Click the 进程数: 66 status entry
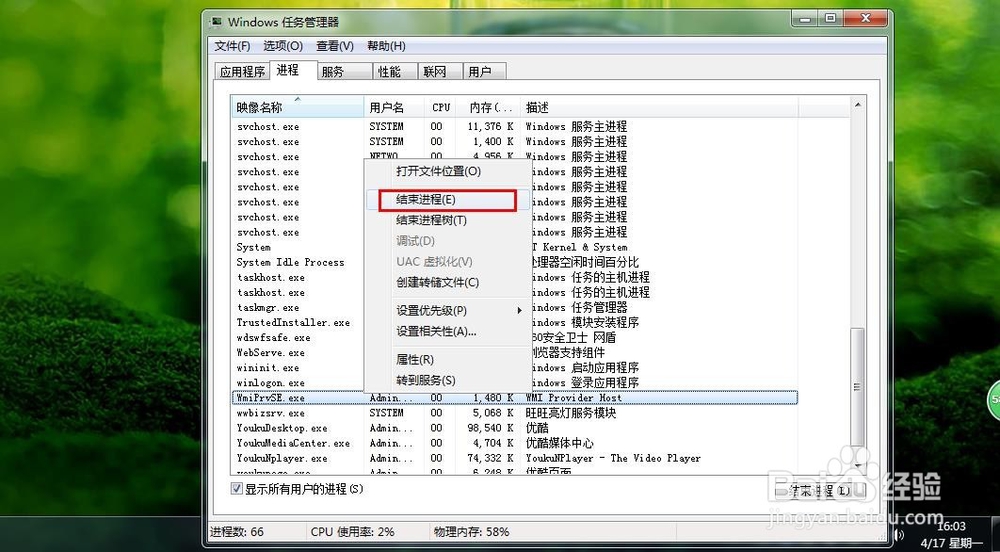The image size is (1000, 552). [237, 532]
